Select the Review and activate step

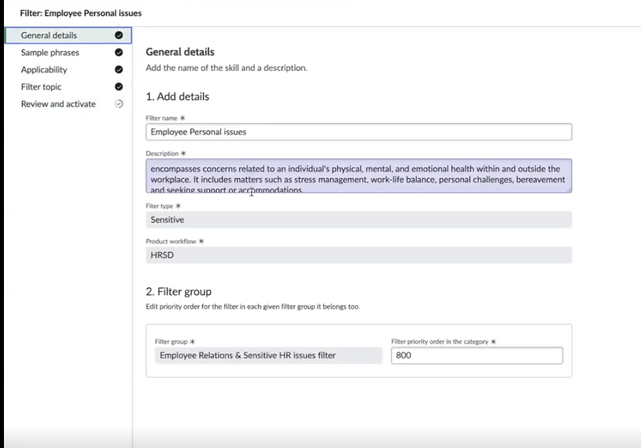58,104
